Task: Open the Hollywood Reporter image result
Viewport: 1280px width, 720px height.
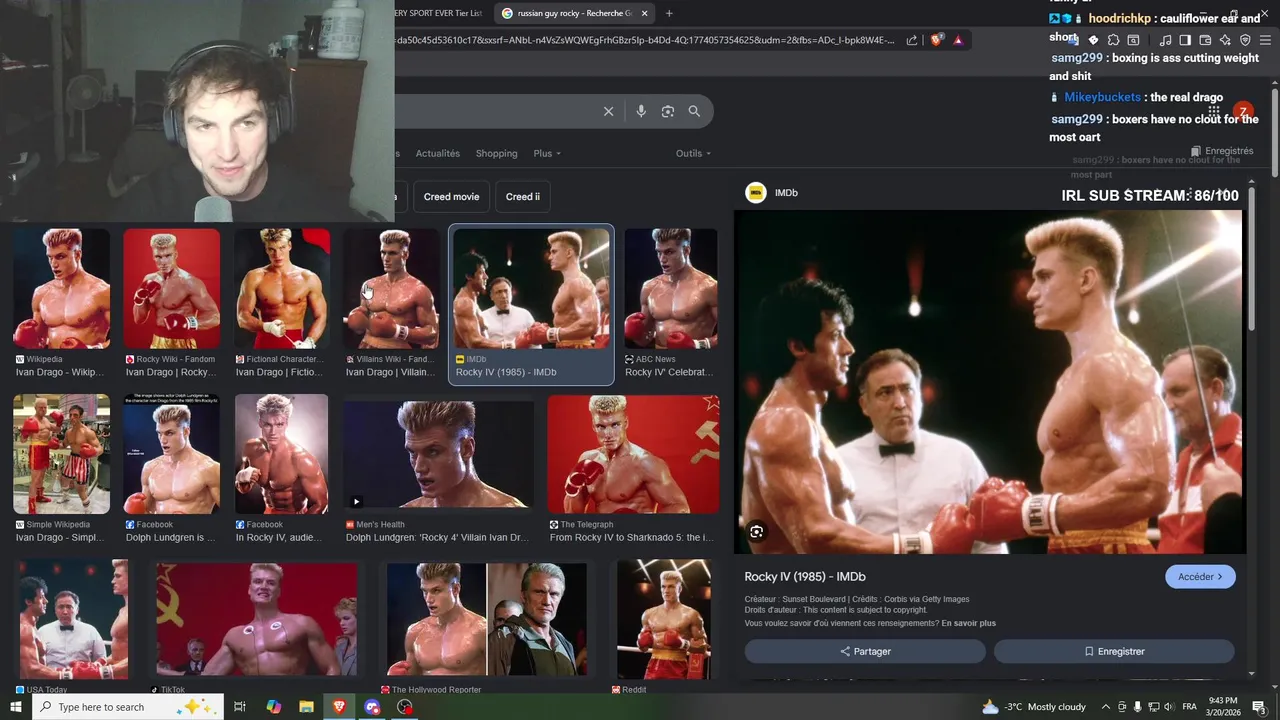Action: tap(487, 620)
